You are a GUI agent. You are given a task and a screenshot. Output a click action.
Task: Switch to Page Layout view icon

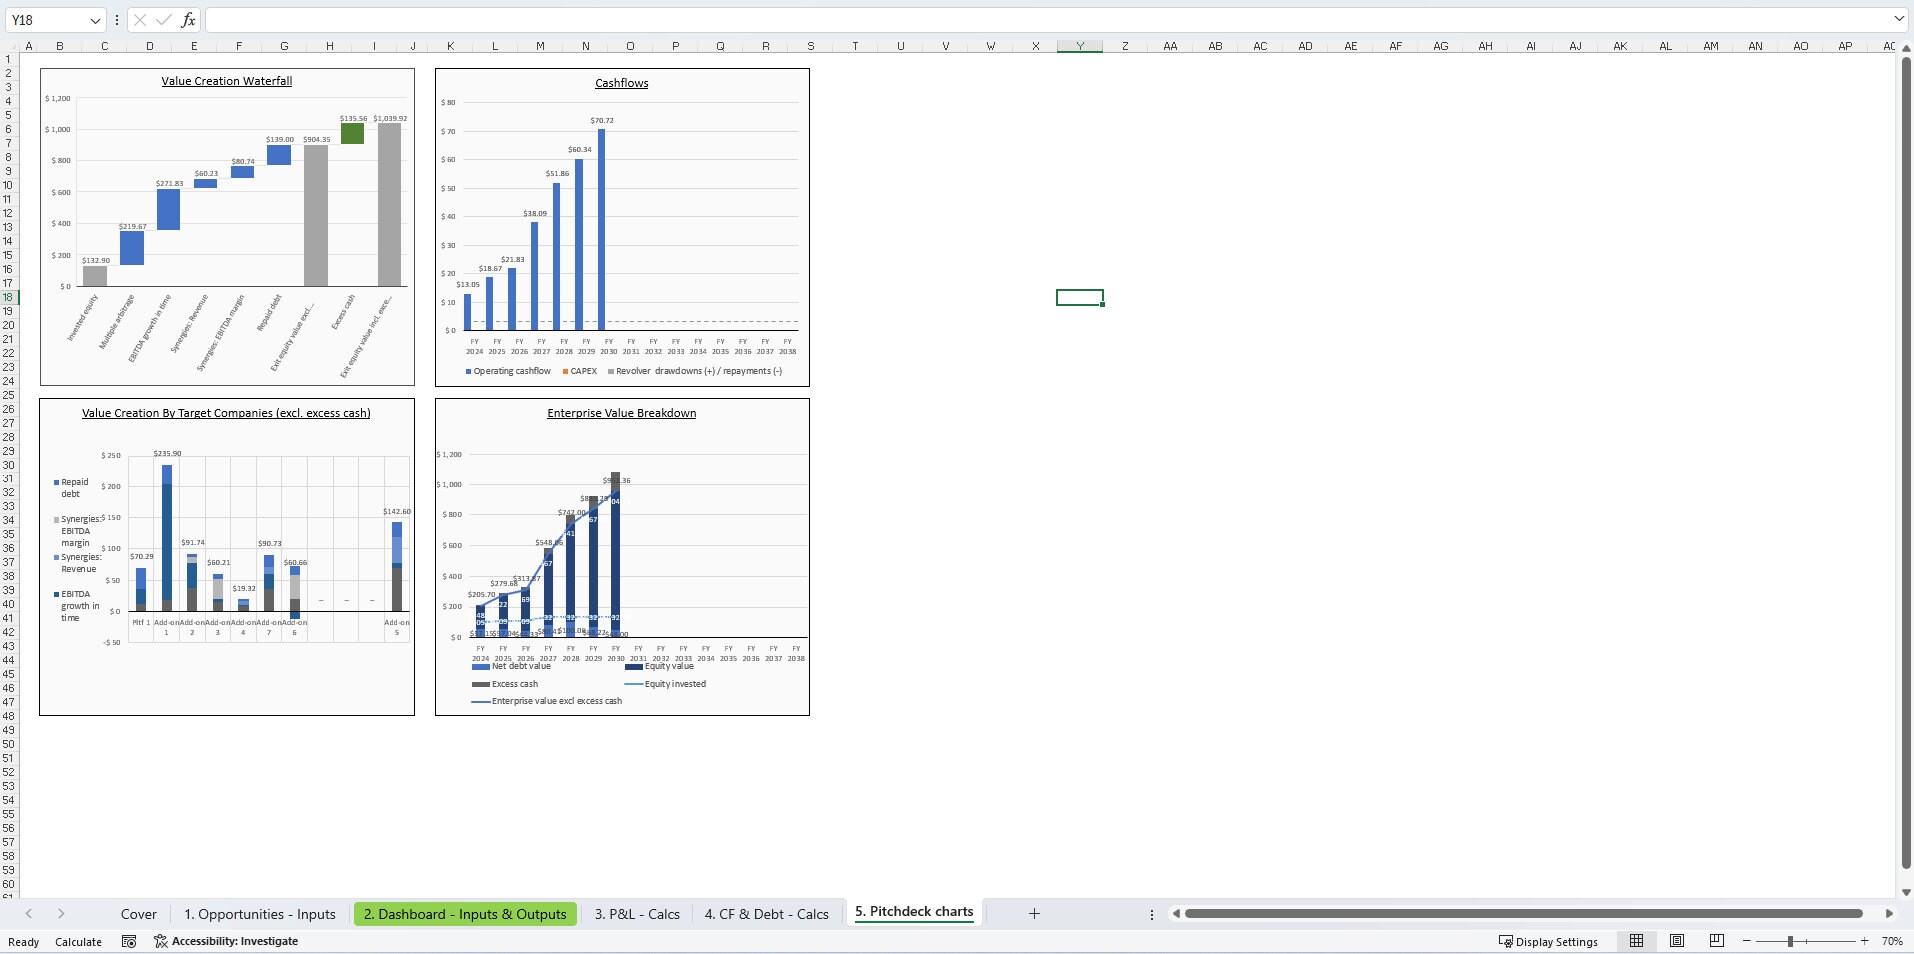(1676, 941)
